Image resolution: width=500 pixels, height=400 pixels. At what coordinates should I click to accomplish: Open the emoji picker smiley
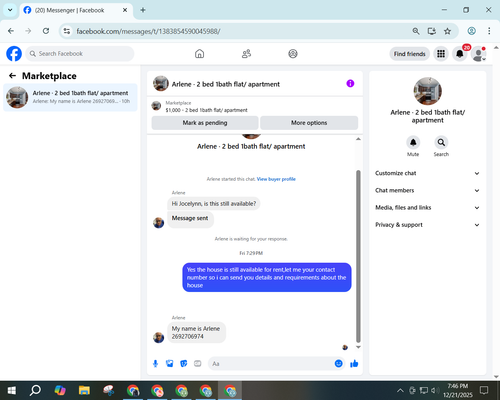pos(338,363)
